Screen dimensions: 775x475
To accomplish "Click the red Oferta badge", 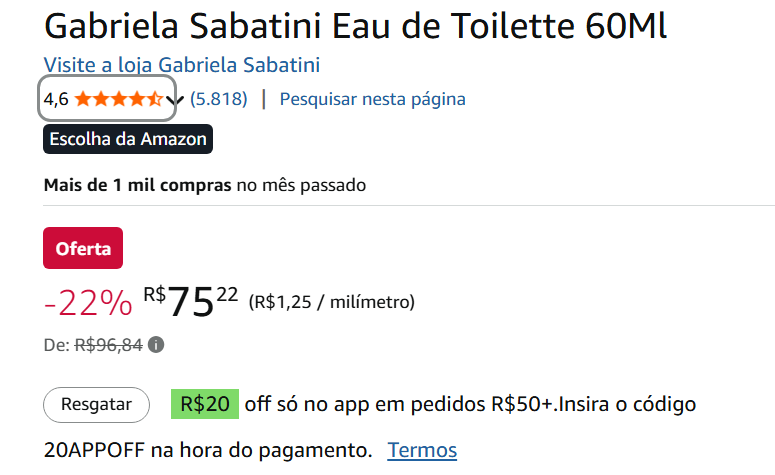I will click(x=83, y=249).
